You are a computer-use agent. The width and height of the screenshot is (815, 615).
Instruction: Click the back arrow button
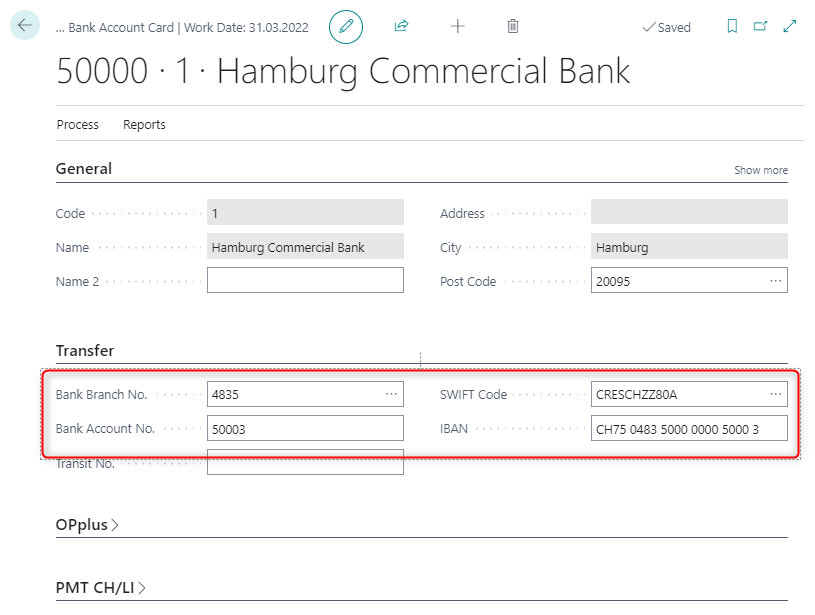coord(25,26)
